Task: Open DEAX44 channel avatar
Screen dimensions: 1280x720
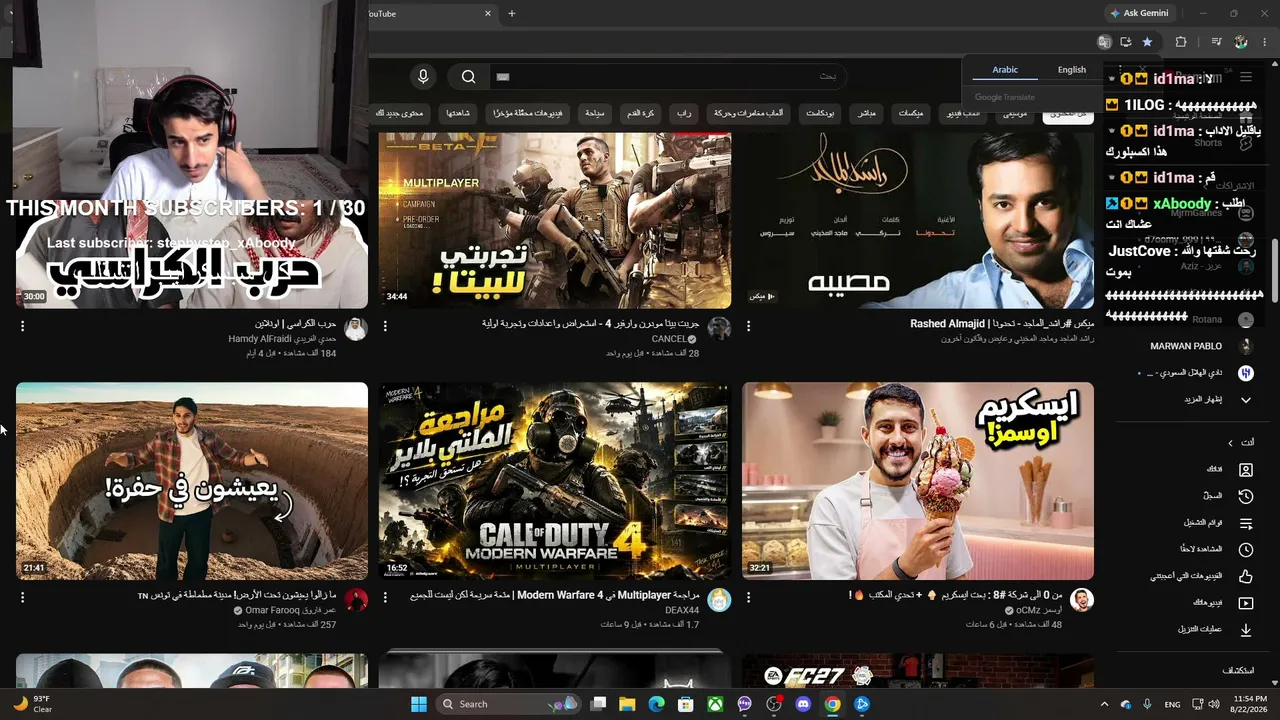Action: [x=719, y=600]
